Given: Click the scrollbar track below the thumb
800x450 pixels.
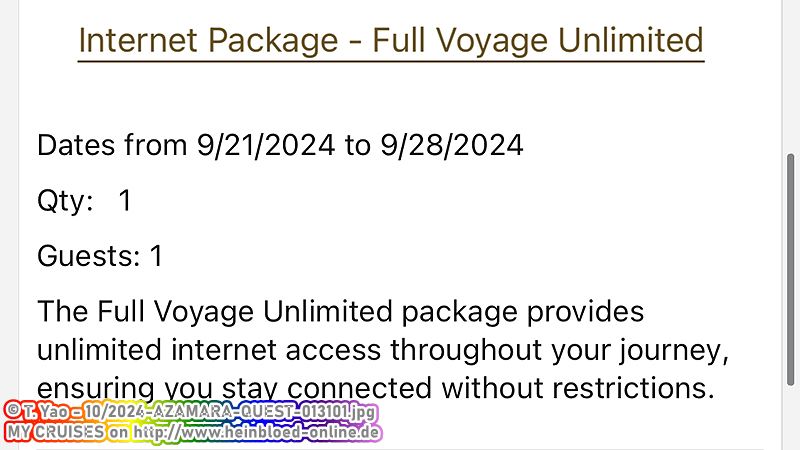Looking at the screenshot, I should coord(790,418).
